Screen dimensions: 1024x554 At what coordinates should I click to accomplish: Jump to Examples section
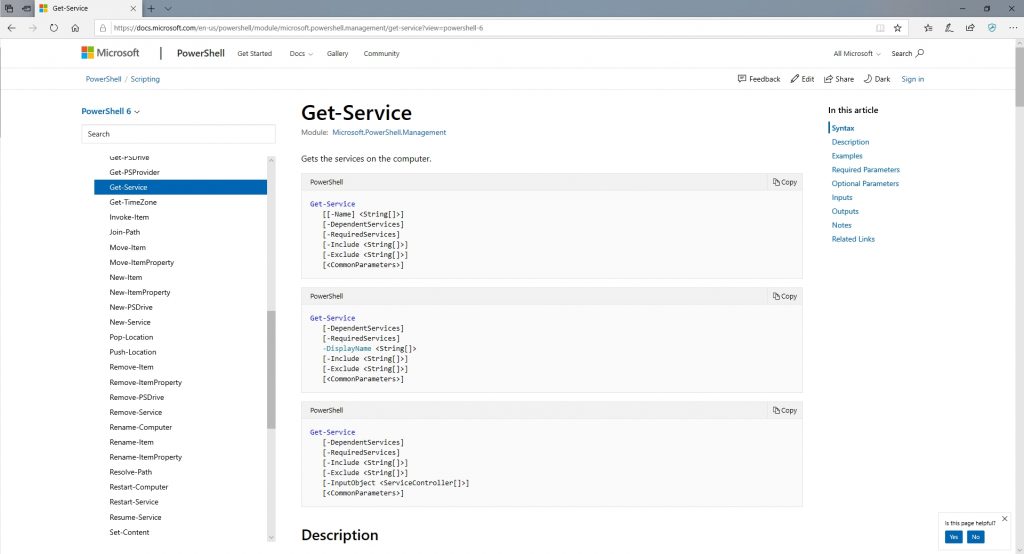[x=847, y=156]
